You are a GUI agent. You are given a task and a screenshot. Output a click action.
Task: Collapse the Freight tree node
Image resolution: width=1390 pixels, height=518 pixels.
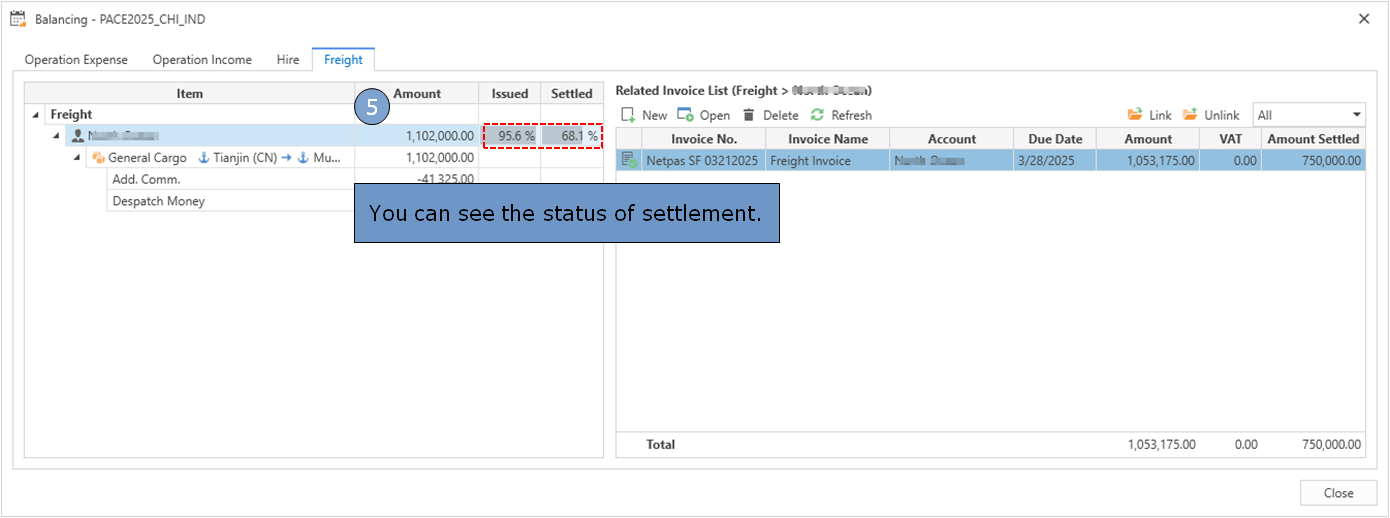point(37,115)
